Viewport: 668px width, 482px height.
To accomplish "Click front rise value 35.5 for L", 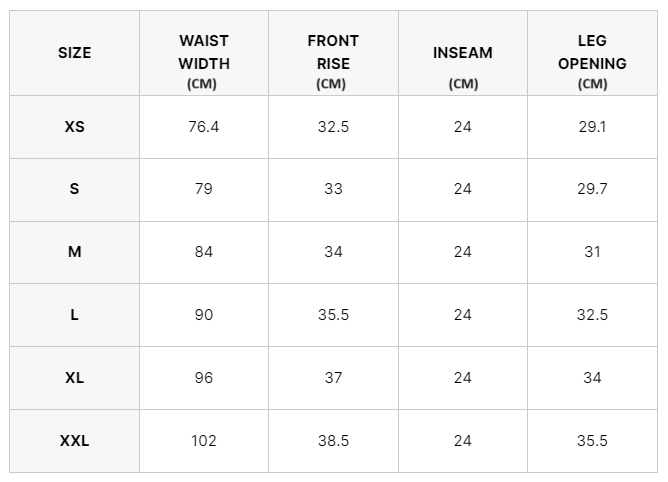I will click(333, 315).
